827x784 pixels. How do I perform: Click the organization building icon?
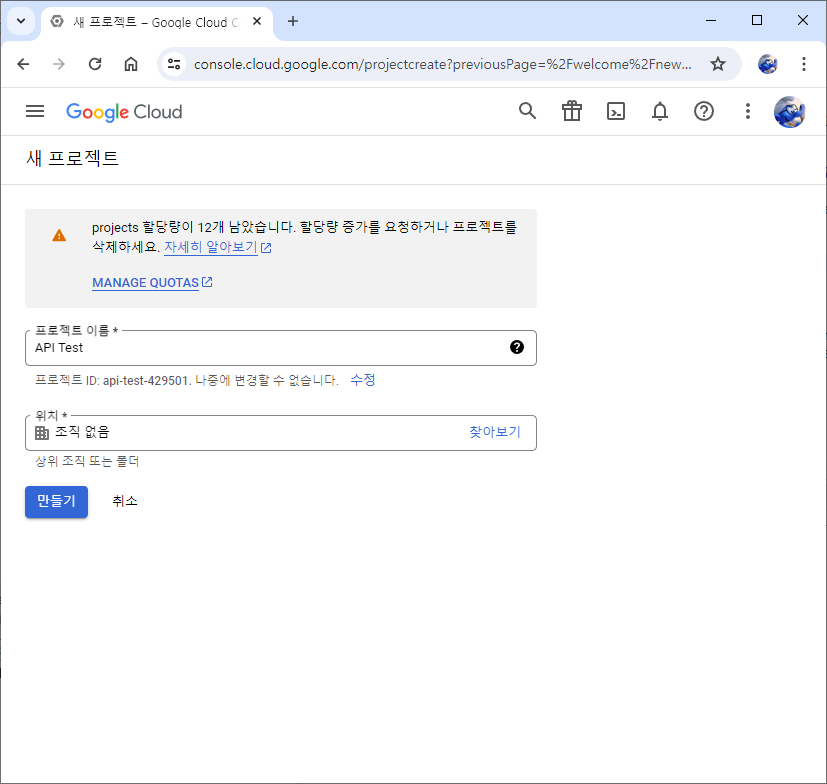(x=42, y=433)
